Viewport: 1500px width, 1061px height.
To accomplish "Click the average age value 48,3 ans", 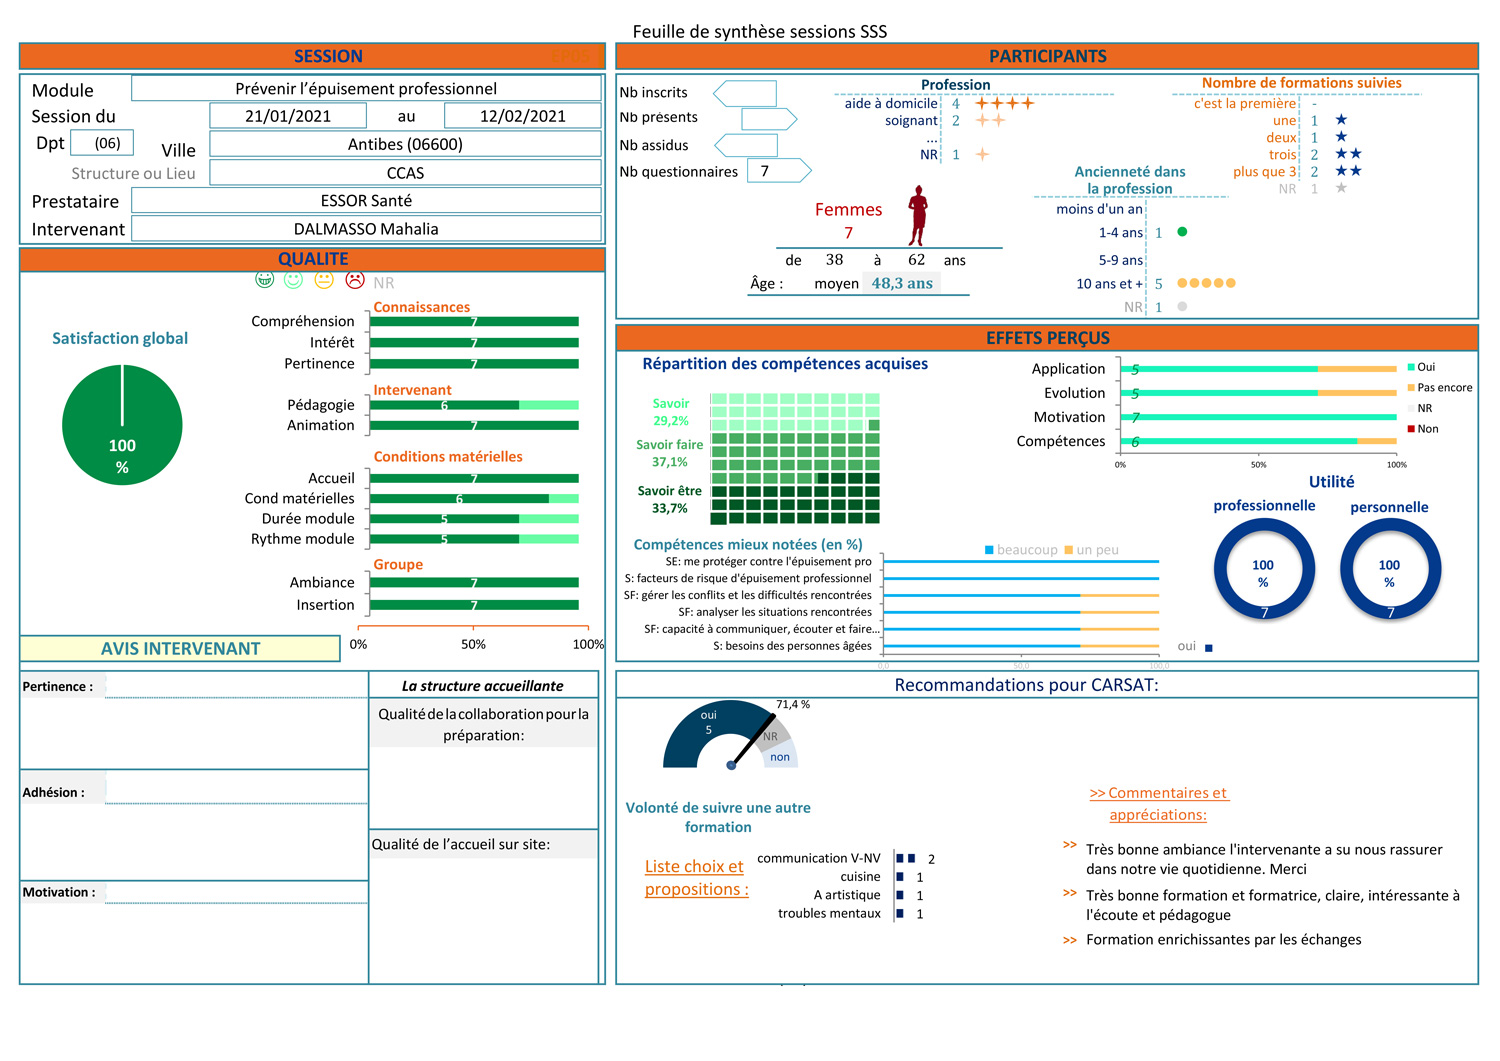I will tap(902, 283).
